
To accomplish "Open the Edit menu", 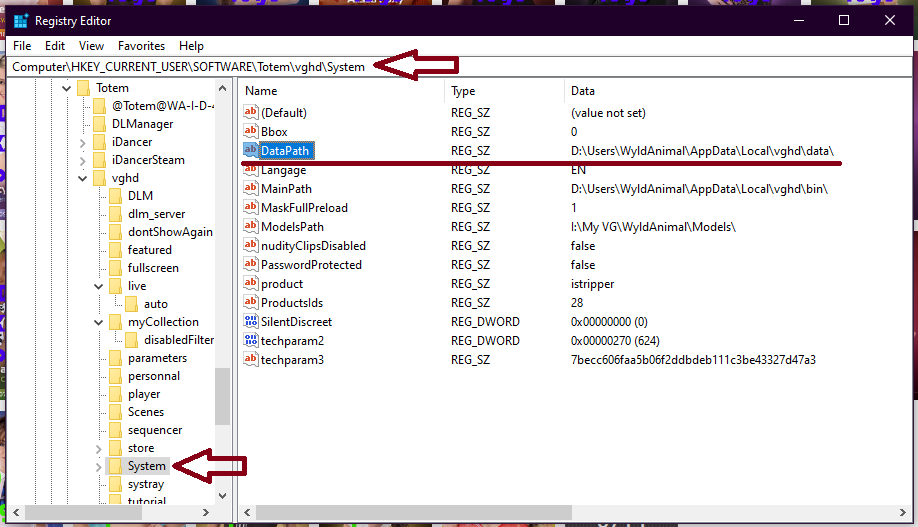I will point(55,46).
